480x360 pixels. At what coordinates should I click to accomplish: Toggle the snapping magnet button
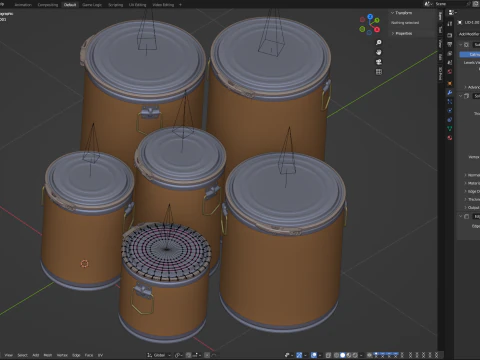point(188,355)
